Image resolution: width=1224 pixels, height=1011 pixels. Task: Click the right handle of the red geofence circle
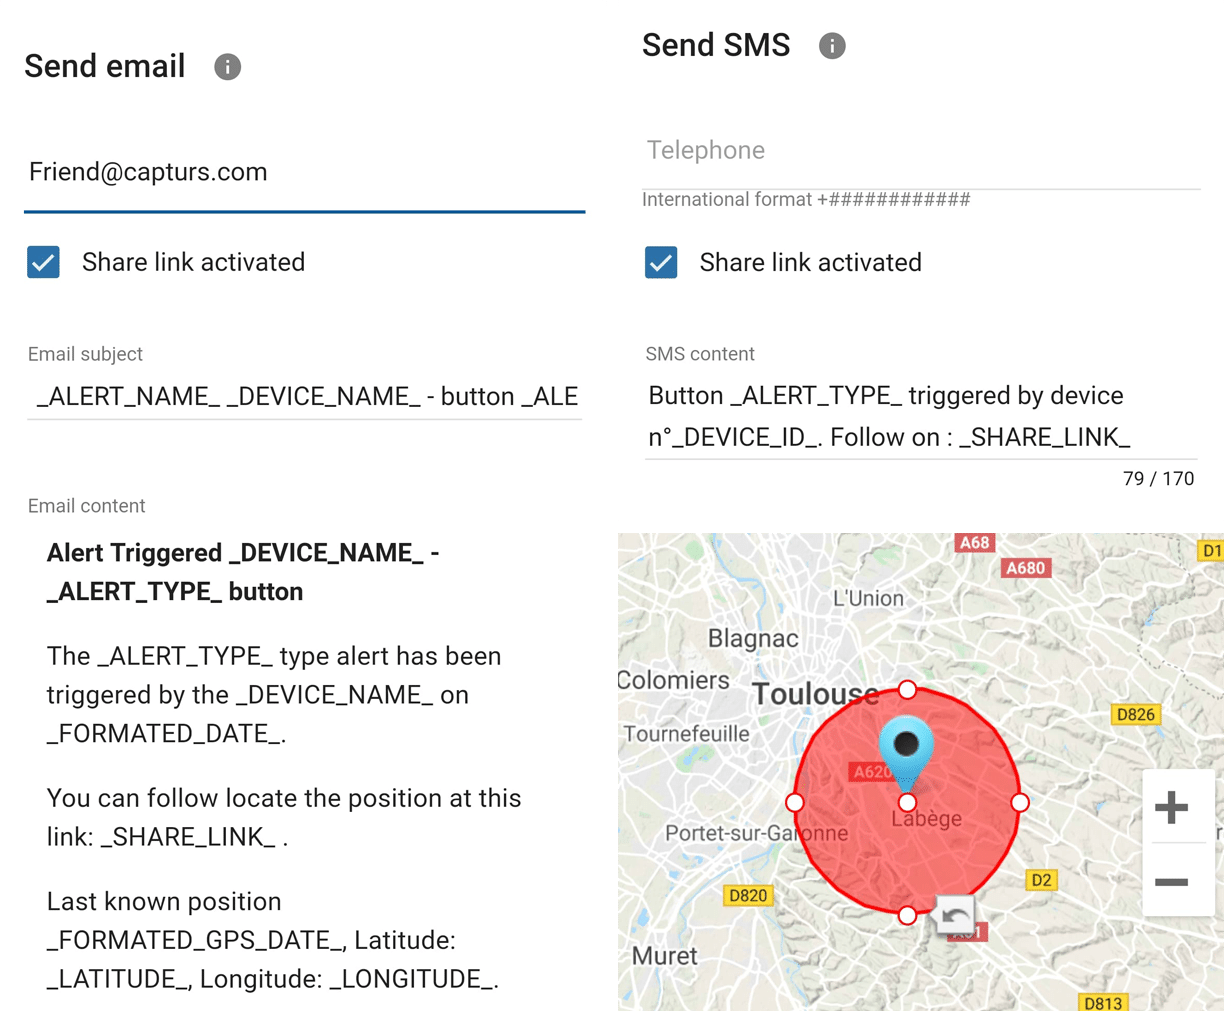coord(1020,802)
